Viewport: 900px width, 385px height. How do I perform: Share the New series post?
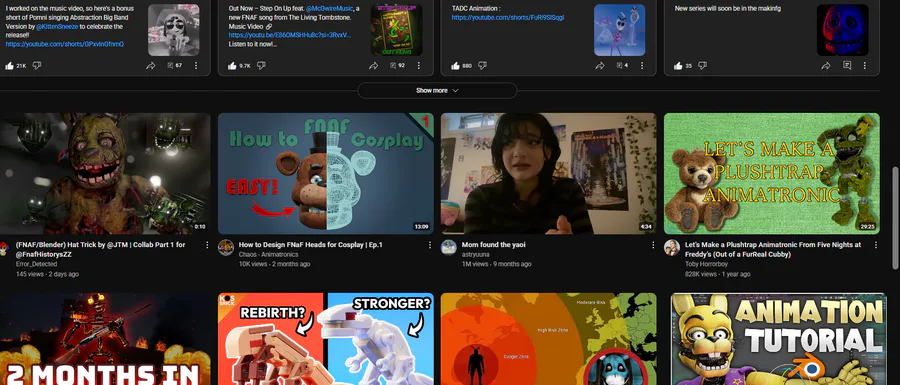(826, 66)
